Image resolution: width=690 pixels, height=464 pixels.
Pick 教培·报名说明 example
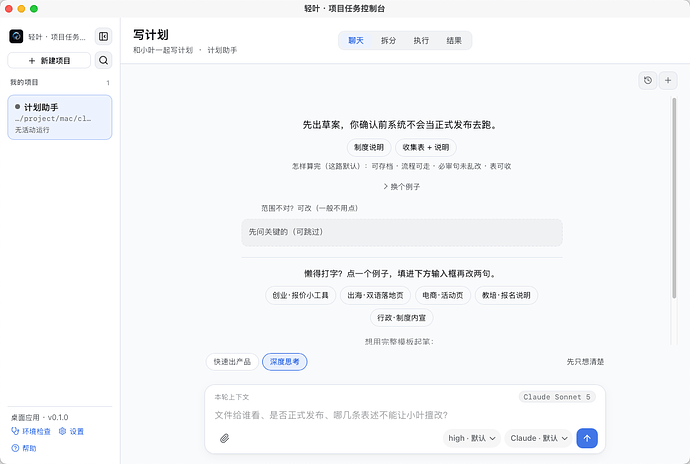(x=506, y=295)
